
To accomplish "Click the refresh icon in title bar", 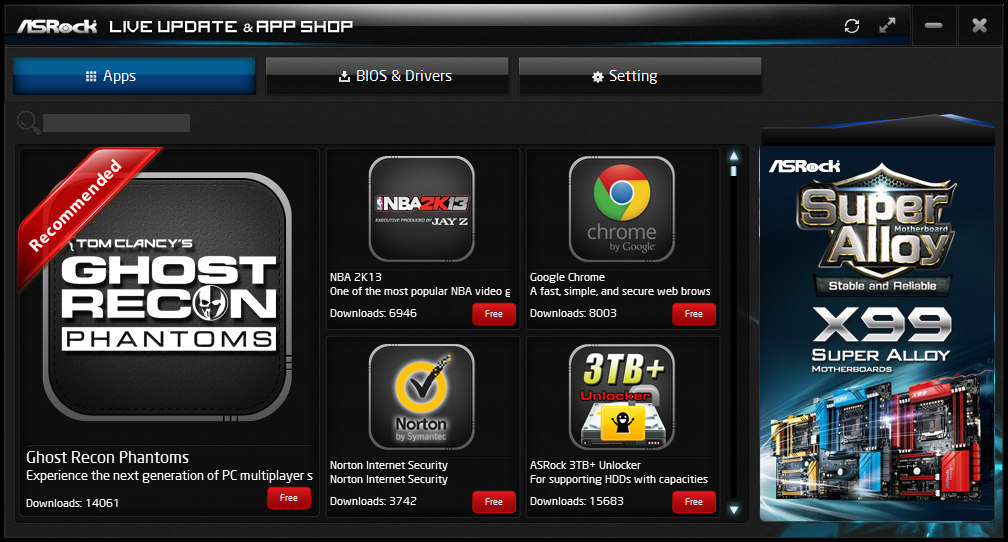I will coord(852,26).
